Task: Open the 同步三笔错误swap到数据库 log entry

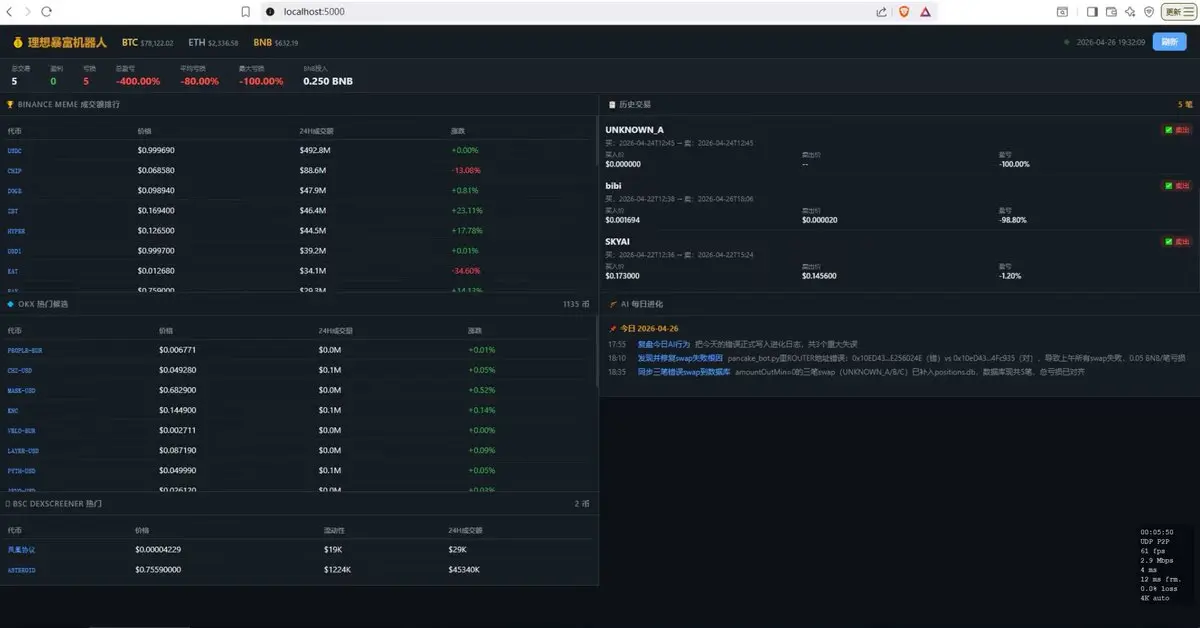Action: point(684,371)
